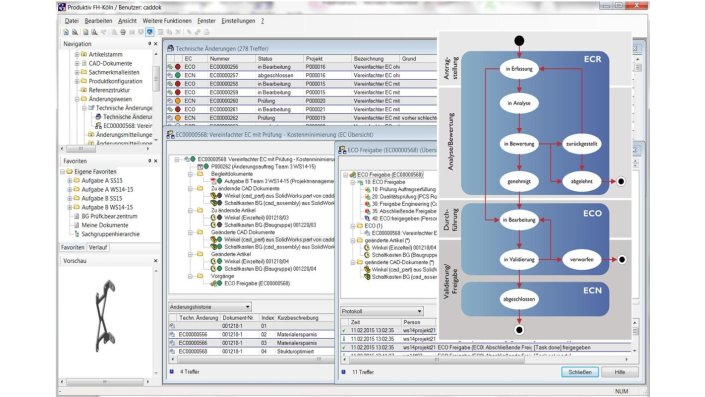Click the Vorgänge folder icon

200,276
